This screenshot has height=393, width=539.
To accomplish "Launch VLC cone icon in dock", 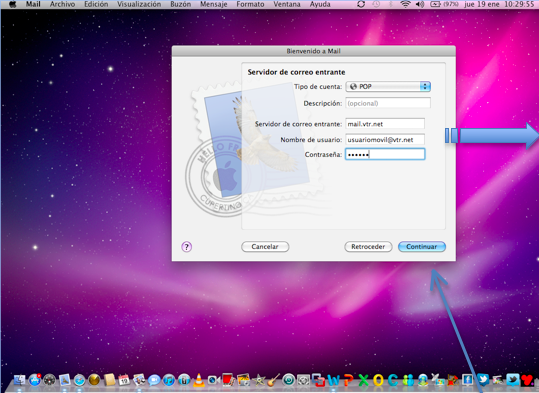I will pyautogui.click(x=199, y=380).
